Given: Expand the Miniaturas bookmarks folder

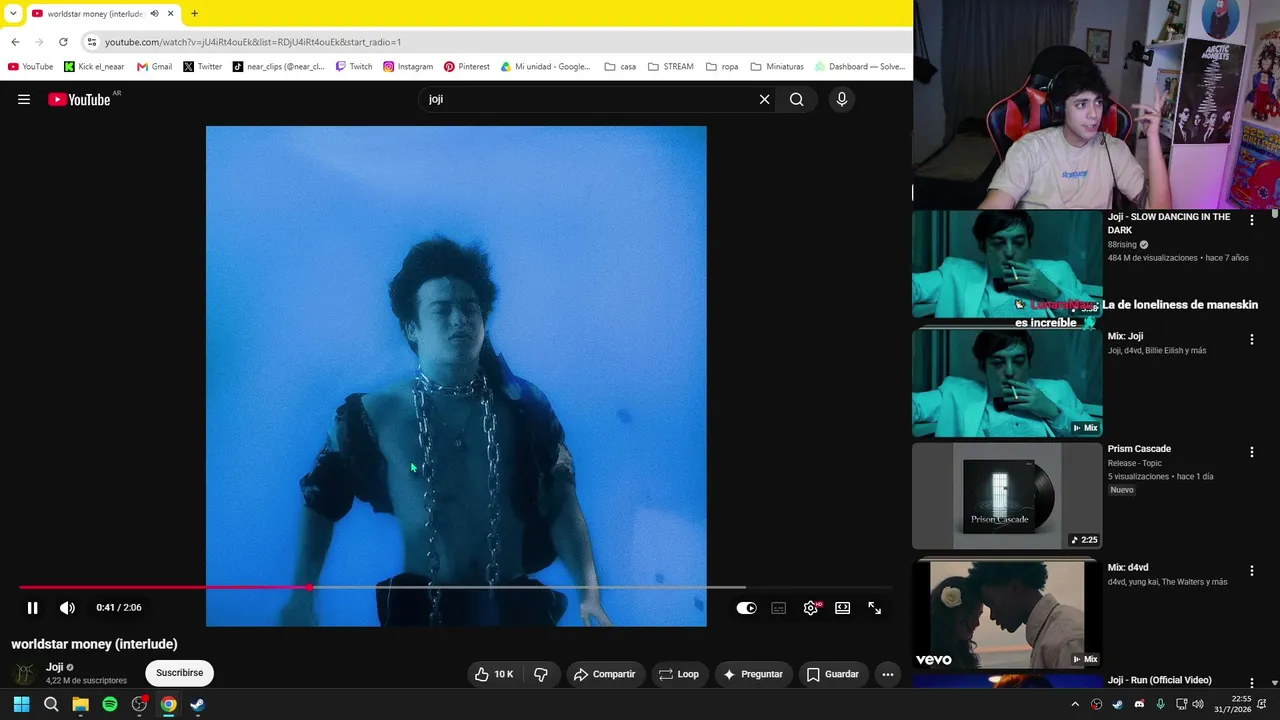Looking at the screenshot, I should (776, 67).
